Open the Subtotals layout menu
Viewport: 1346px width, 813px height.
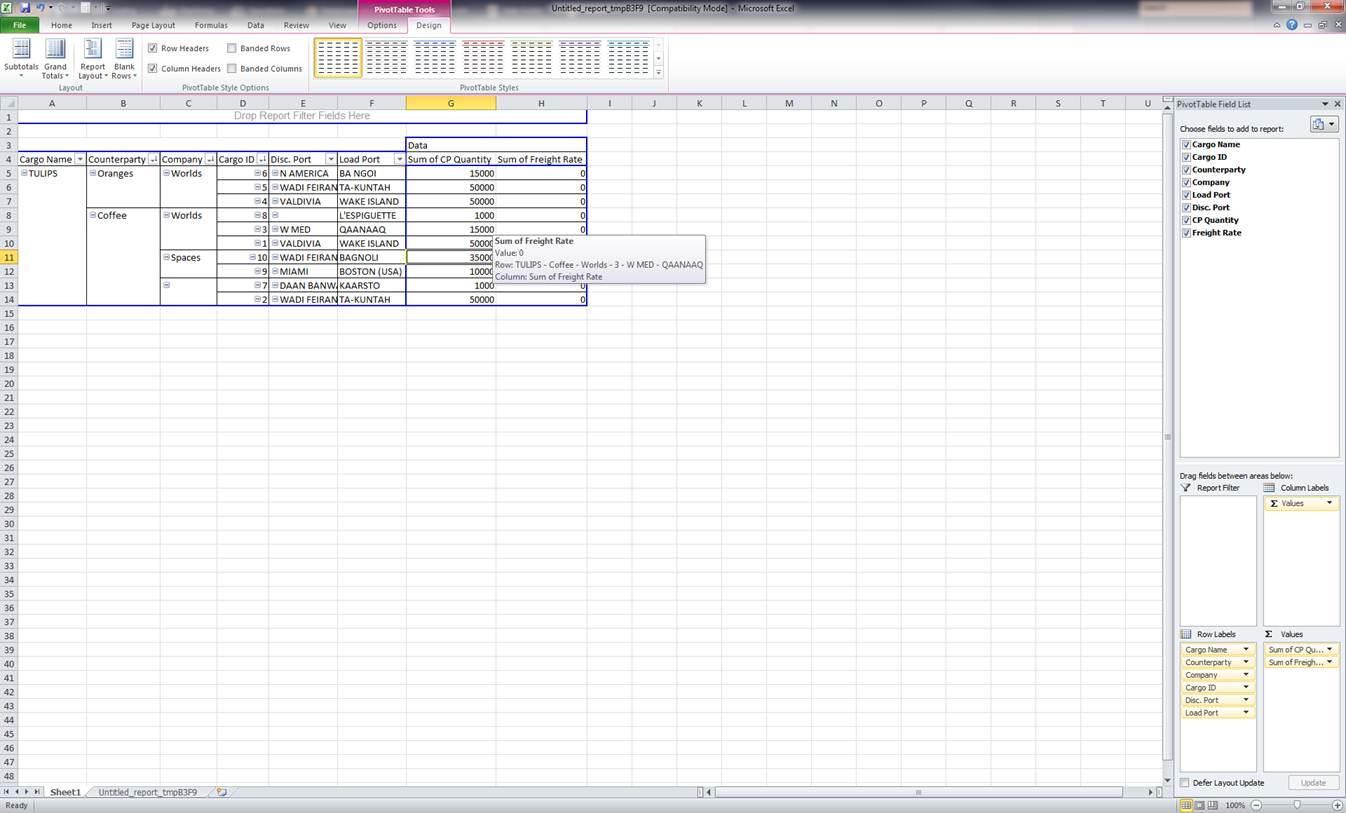(21, 59)
